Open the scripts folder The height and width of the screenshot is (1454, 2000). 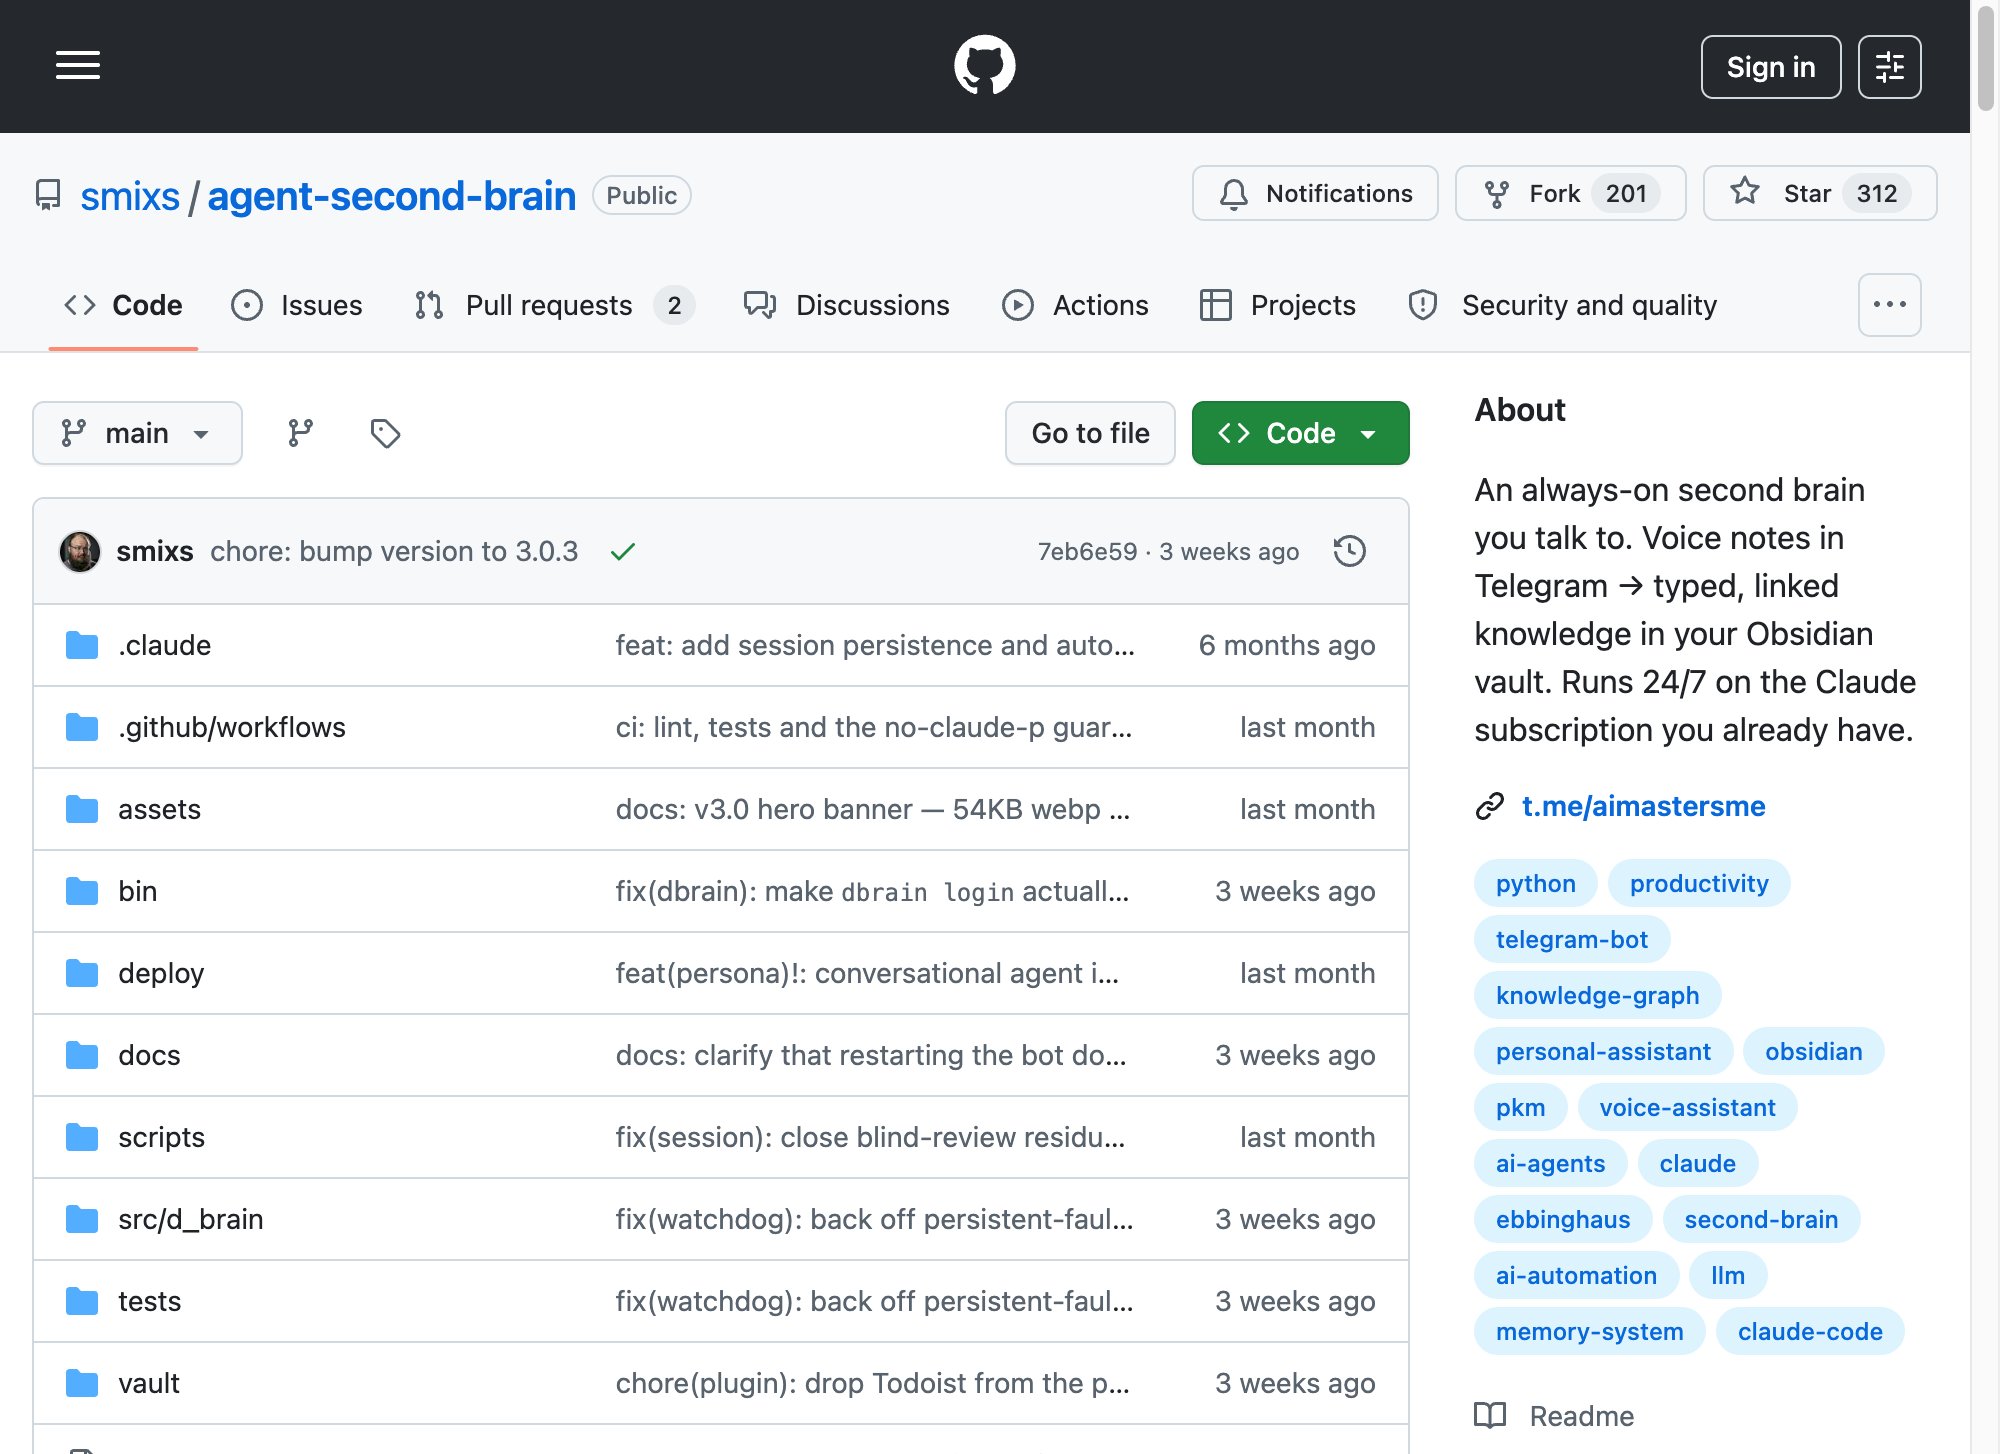(161, 1137)
